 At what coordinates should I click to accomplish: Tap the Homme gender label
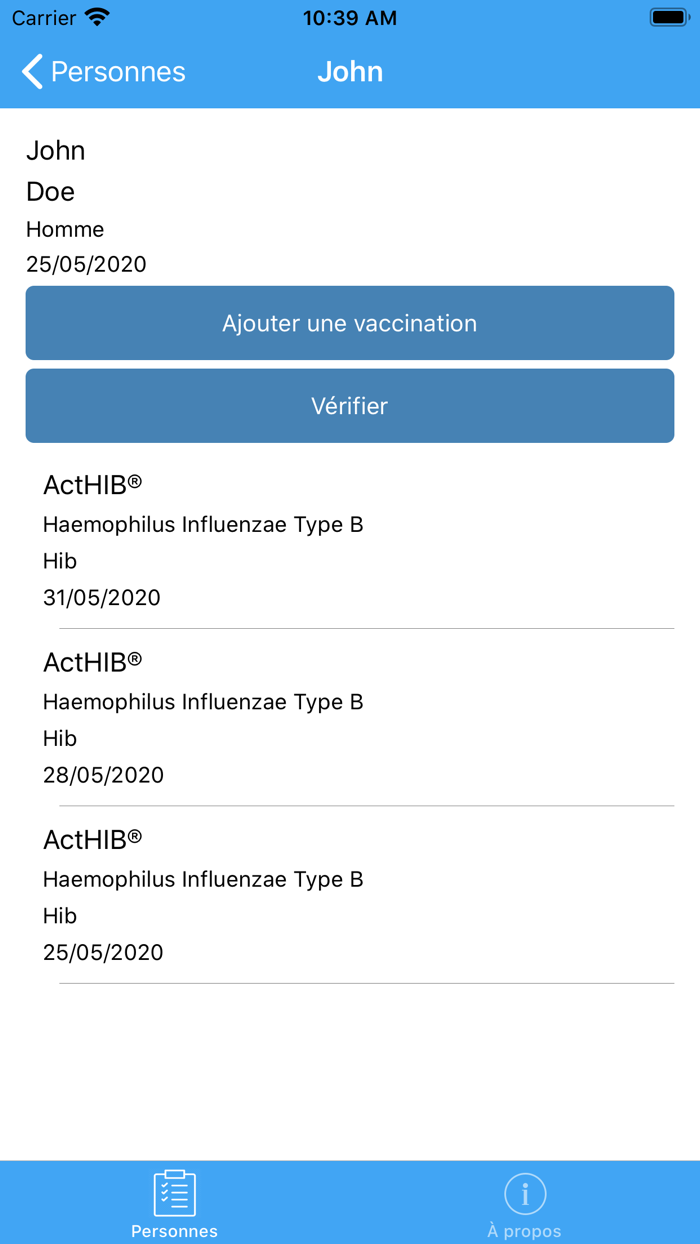[x=65, y=229]
